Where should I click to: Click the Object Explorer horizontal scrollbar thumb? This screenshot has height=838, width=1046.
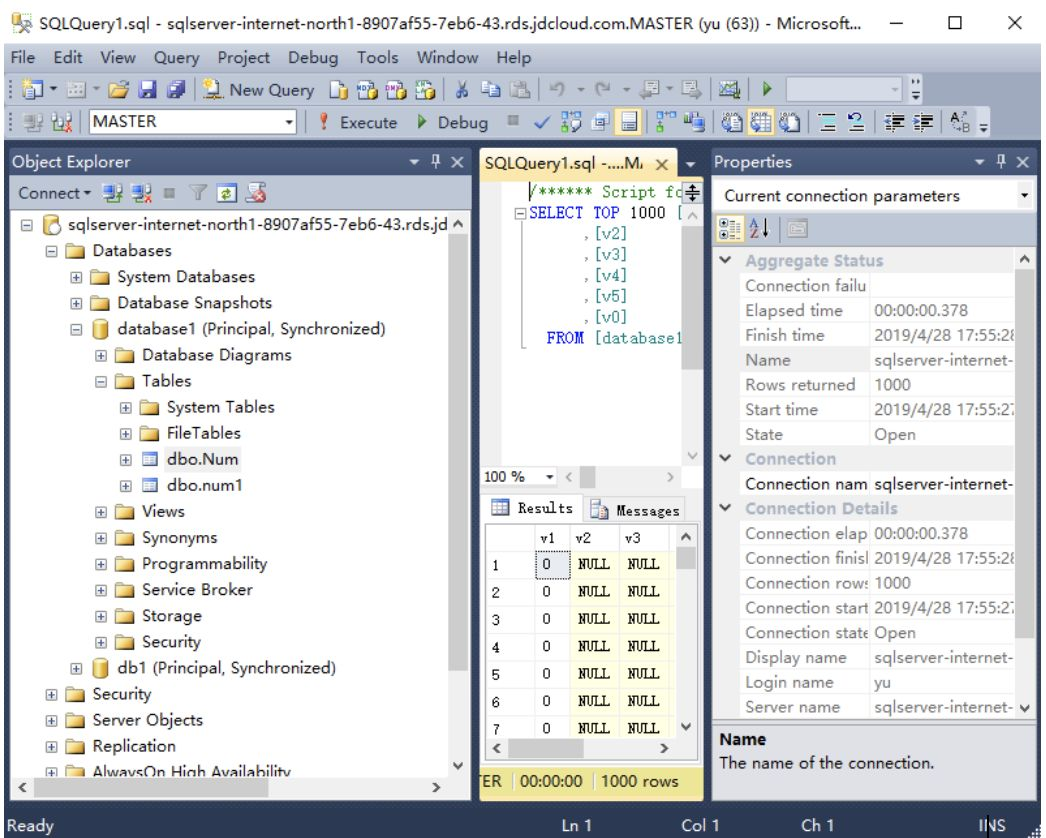(x=151, y=787)
